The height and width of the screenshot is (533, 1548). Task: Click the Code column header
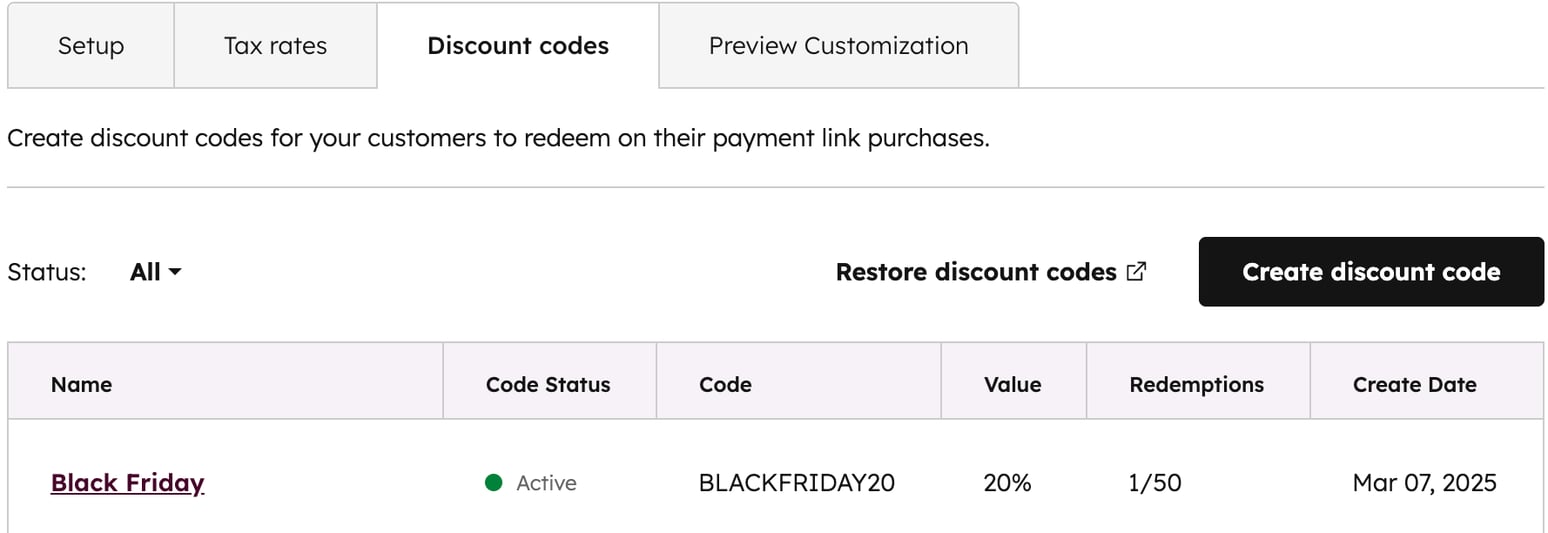tap(725, 385)
